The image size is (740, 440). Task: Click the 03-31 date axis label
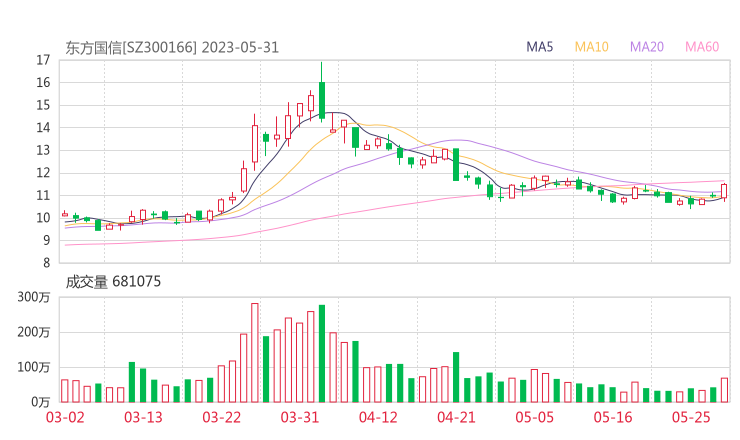[x=300, y=417]
